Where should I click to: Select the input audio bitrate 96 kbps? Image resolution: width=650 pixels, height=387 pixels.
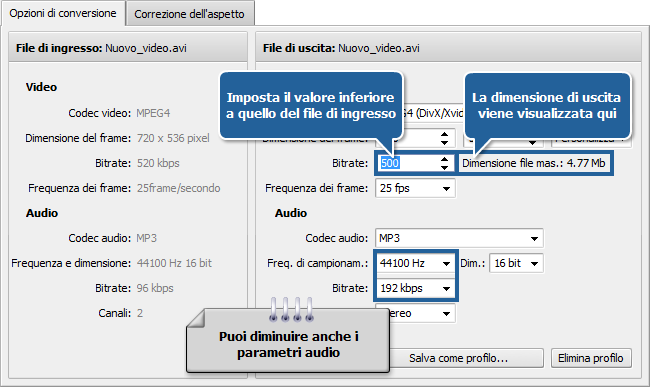pos(155,288)
